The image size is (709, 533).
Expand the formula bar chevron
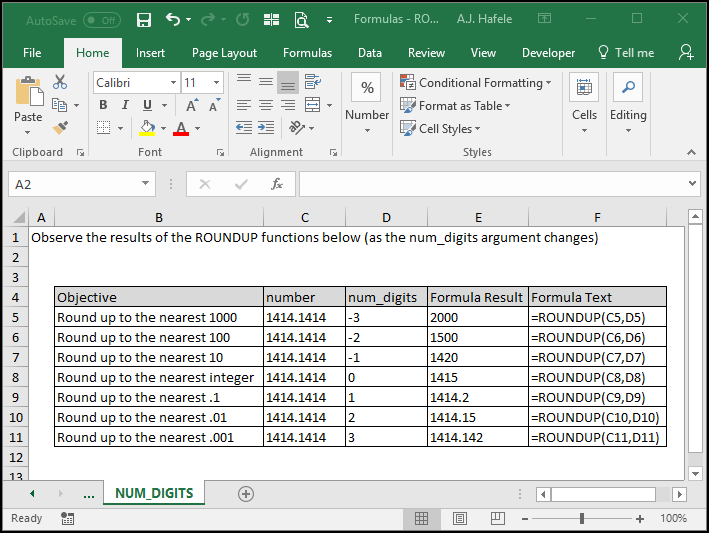pyautogui.click(x=692, y=184)
